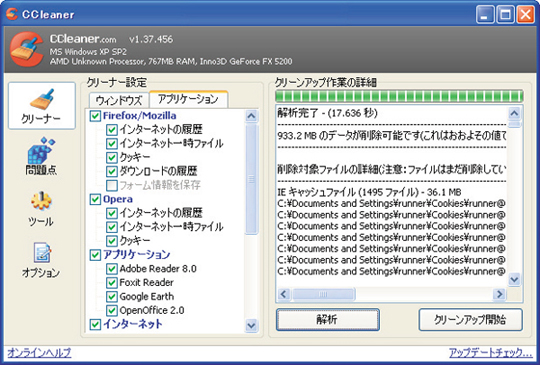Uncheck Opera インターネットの履歴
Viewport: 540px width, 365px height.
coord(112,213)
